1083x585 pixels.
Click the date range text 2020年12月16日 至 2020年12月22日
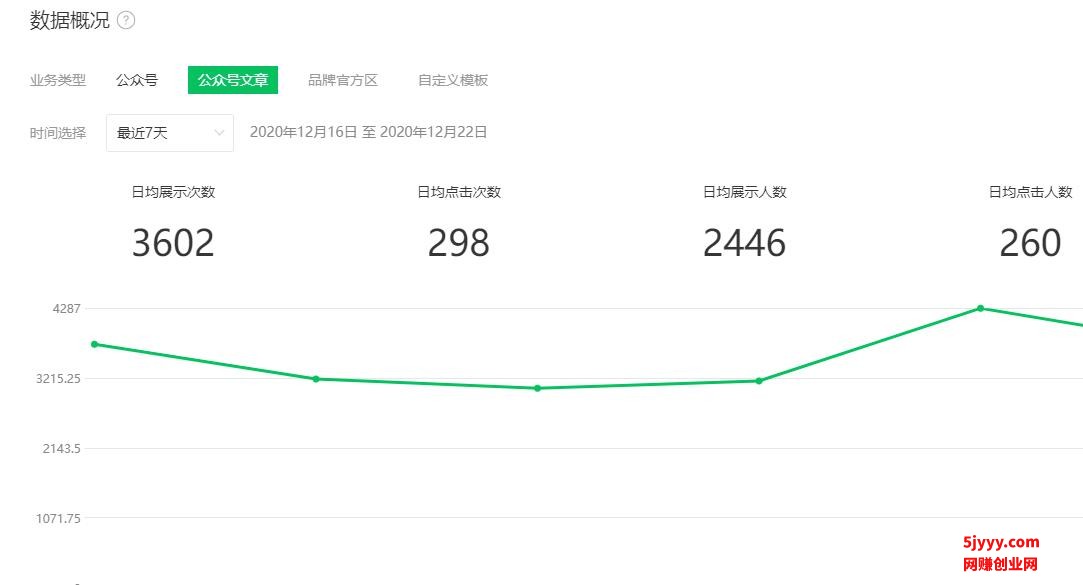[x=368, y=132]
